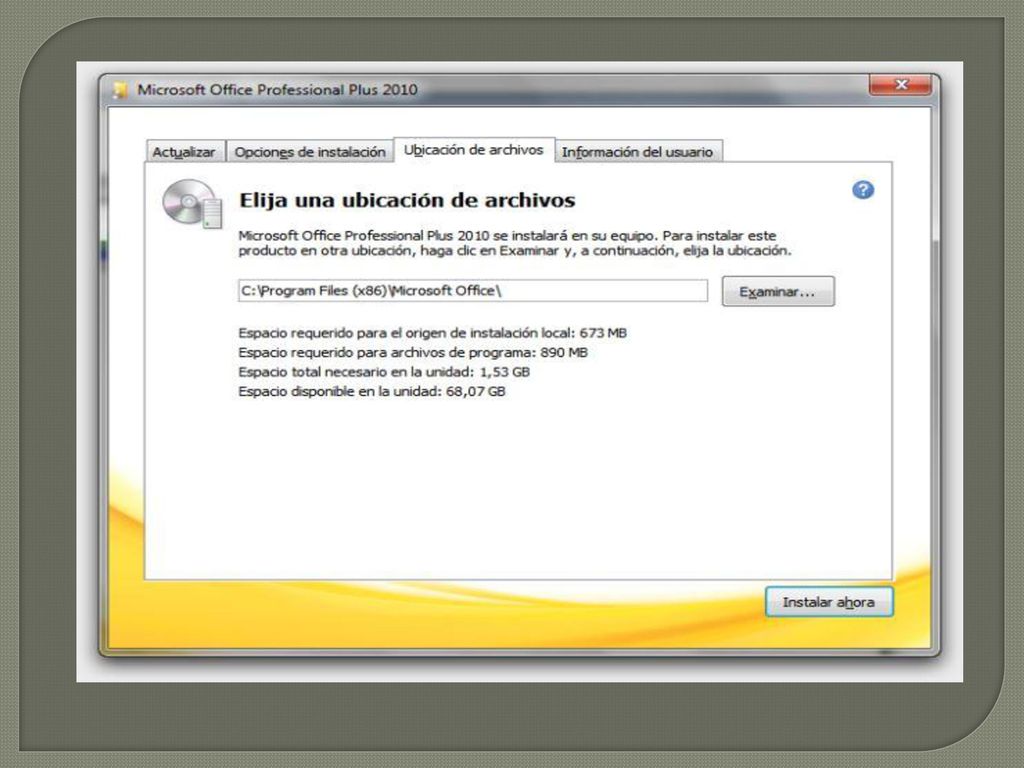Image resolution: width=1024 pixels, height=768 pixels.
Task: Go to the Información del usuario tab
Action: click(x=638, y=152)
